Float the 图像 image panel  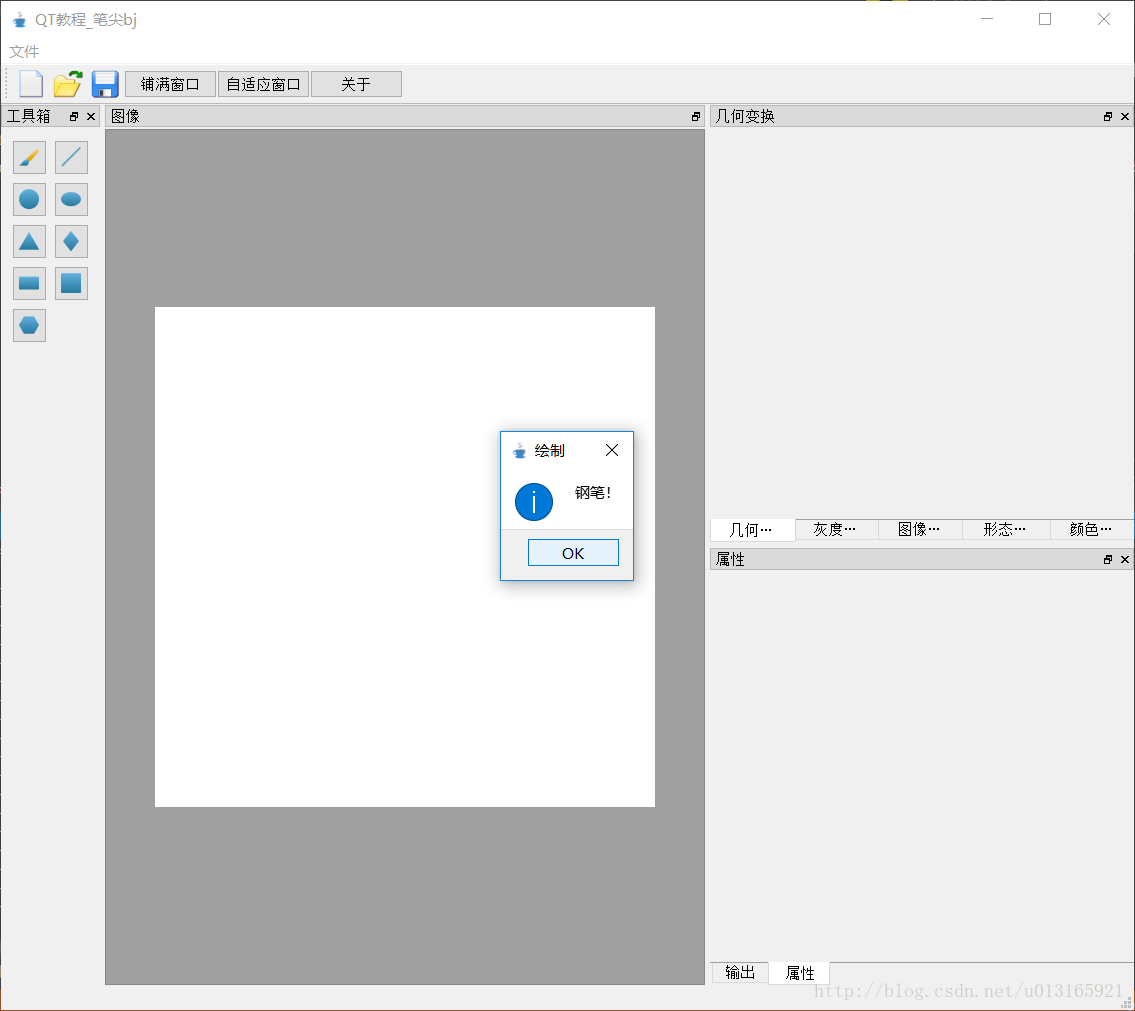696,117
